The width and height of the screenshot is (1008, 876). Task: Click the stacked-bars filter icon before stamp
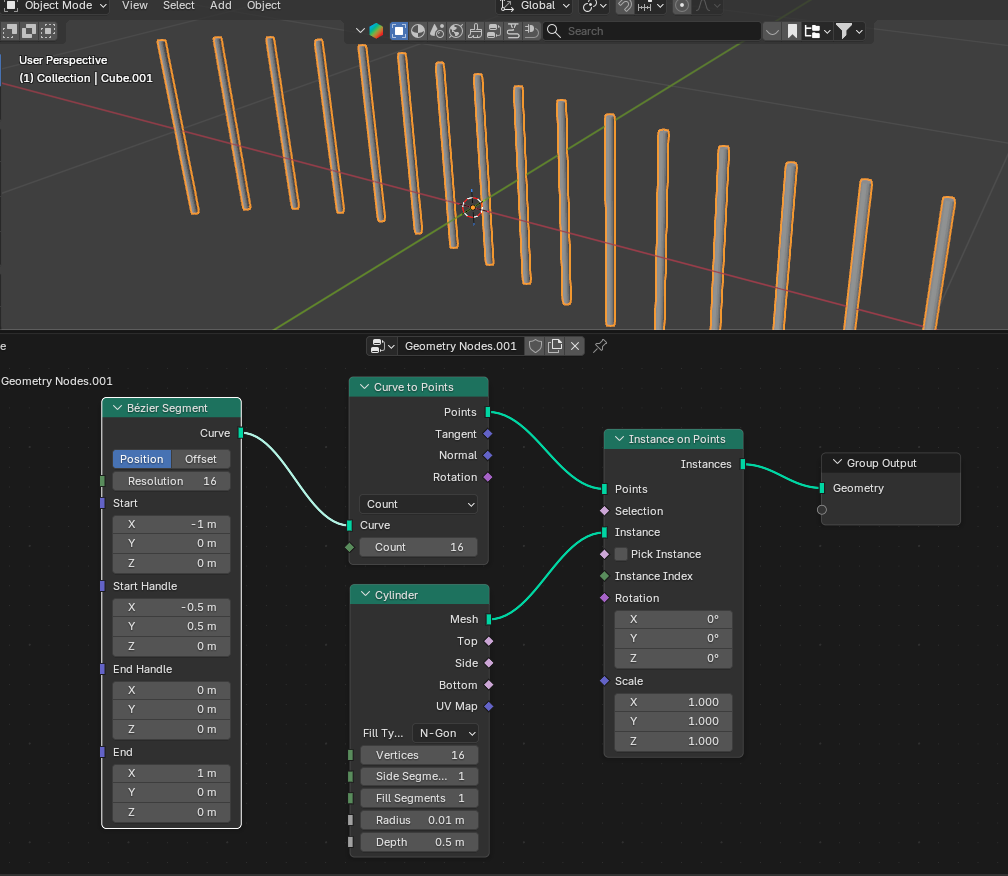tap(494, 31)
